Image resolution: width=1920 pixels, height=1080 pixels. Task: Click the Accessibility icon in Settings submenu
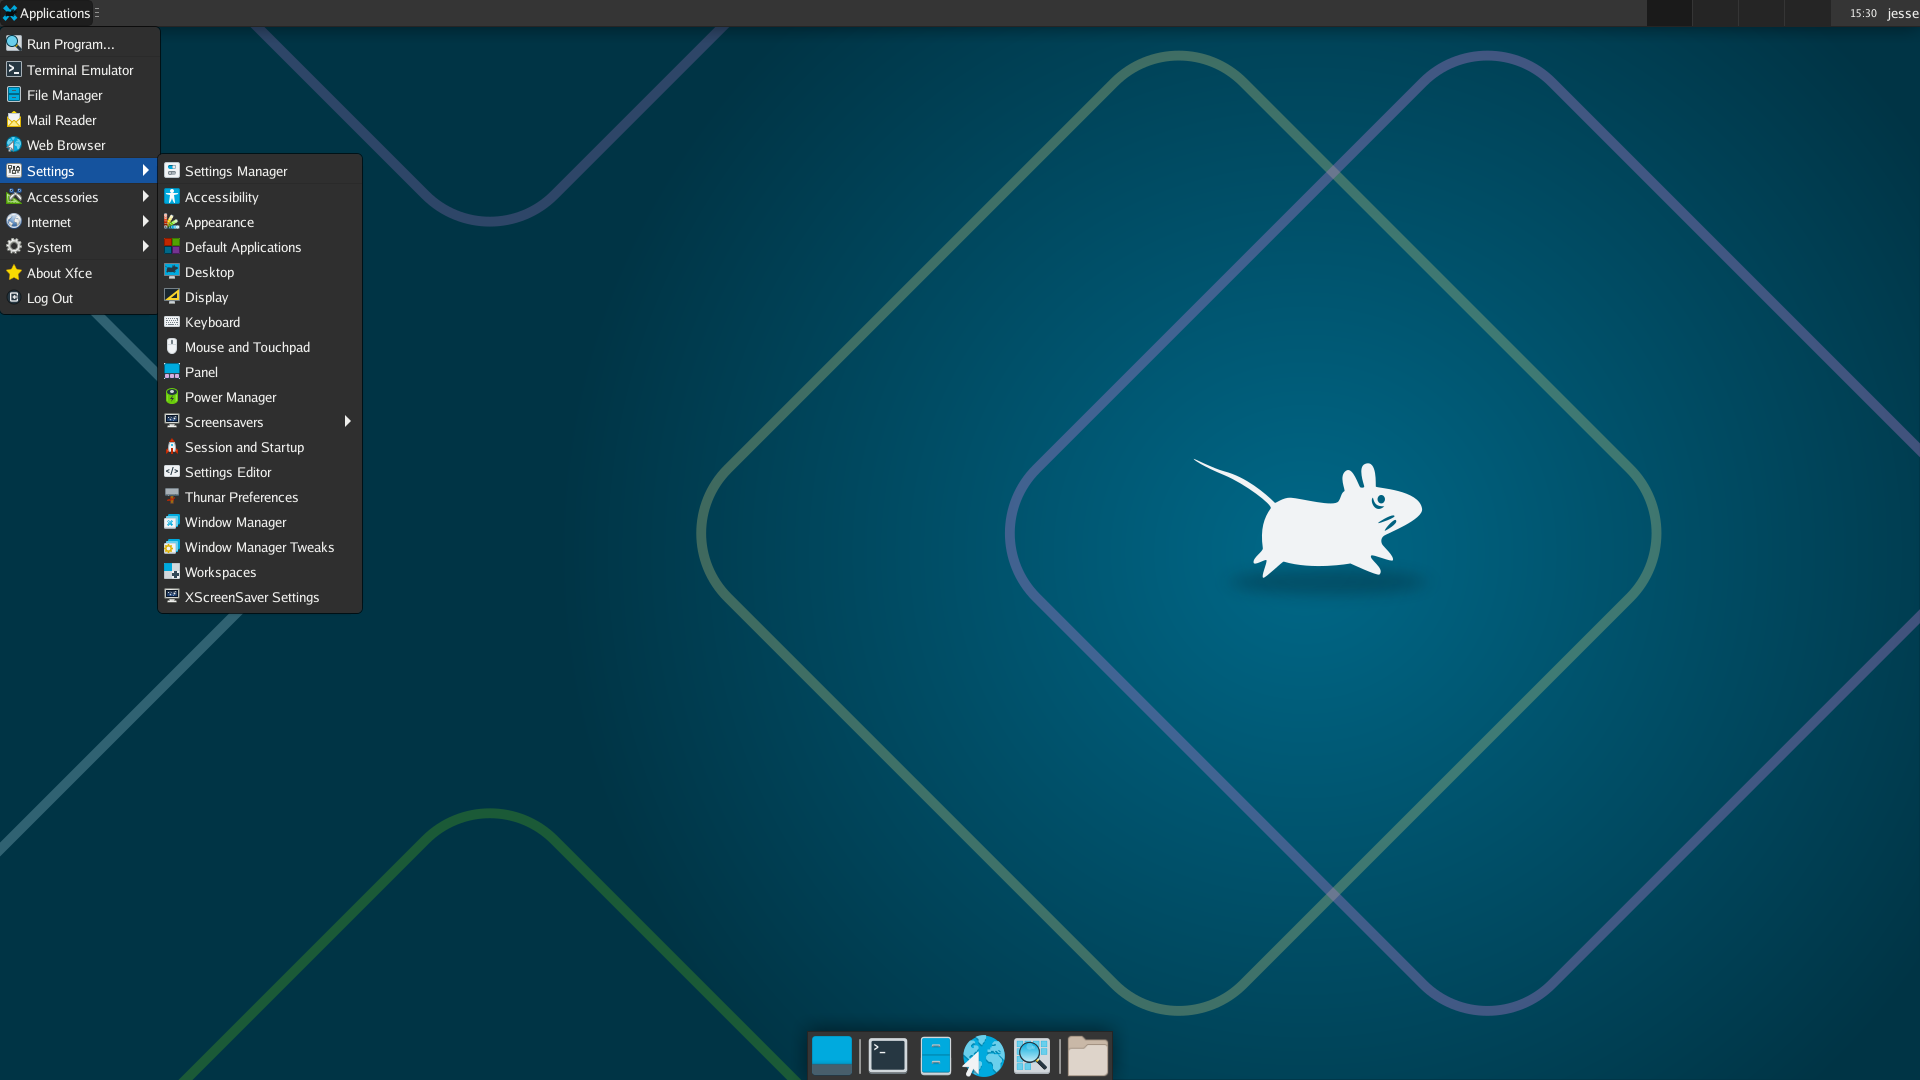[172, 197]
